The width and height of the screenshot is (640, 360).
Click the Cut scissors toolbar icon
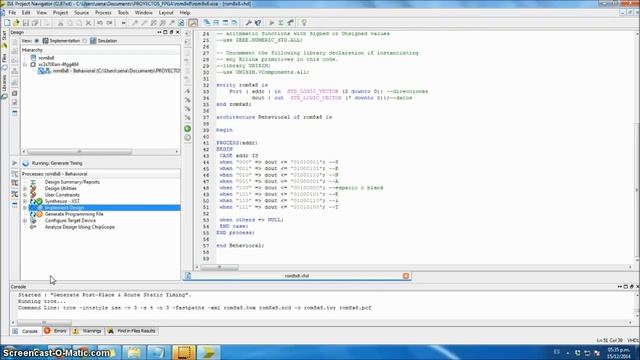coord(60,23)
